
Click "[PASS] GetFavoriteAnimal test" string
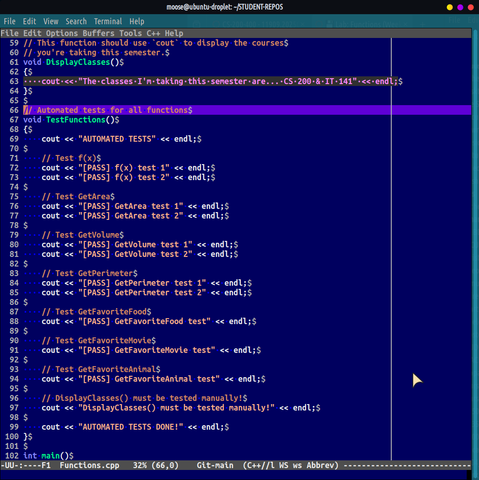tap(149, 379)
